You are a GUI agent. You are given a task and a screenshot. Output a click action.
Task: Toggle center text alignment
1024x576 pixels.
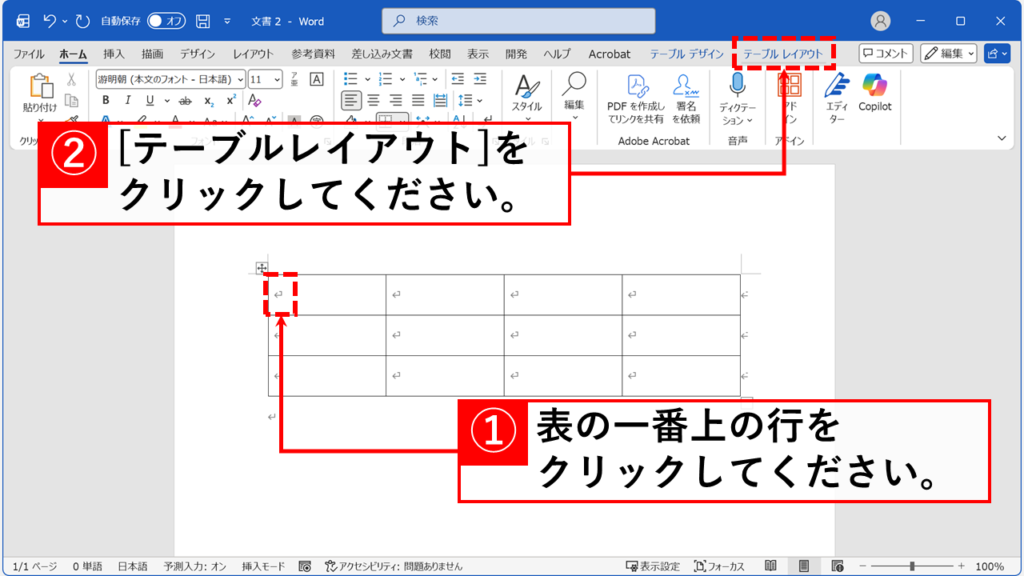374,98
